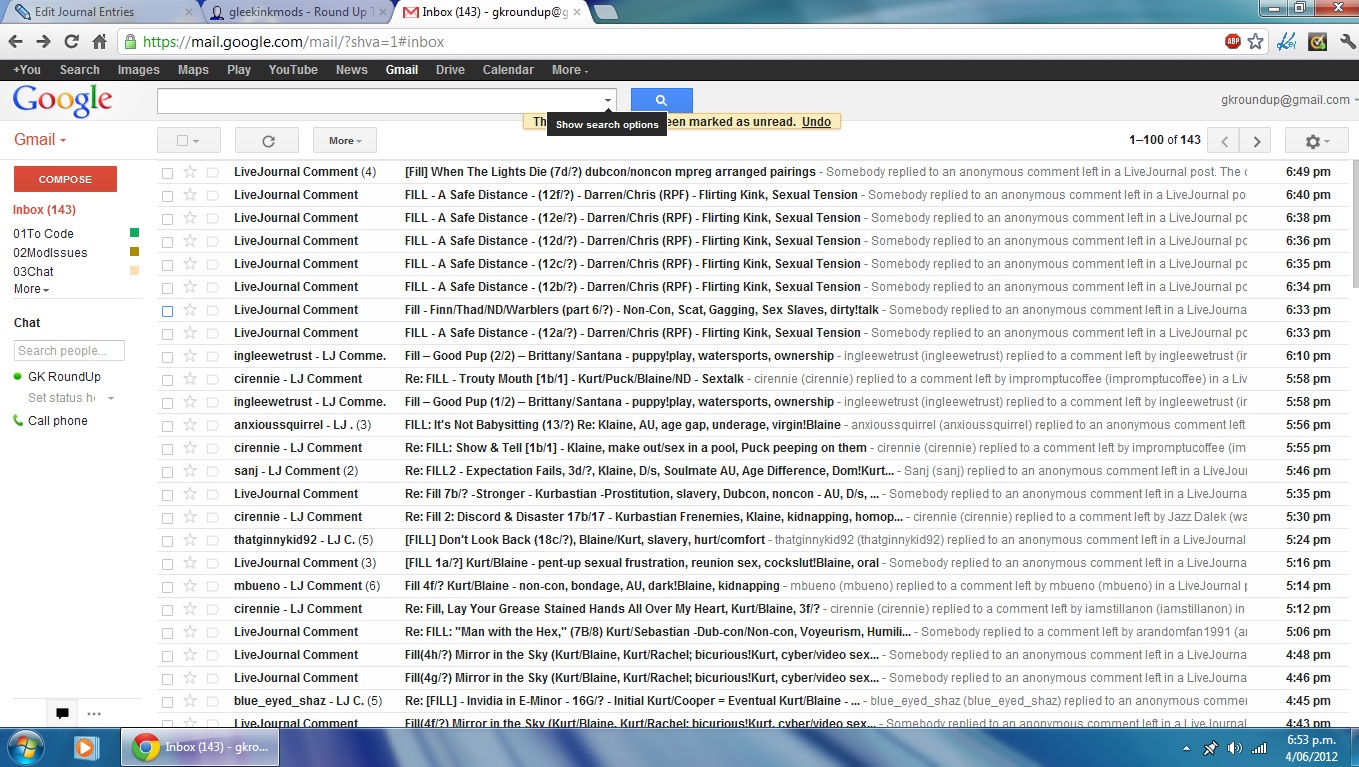Click olive color box of 02ModIssues

tap(135, 252)
